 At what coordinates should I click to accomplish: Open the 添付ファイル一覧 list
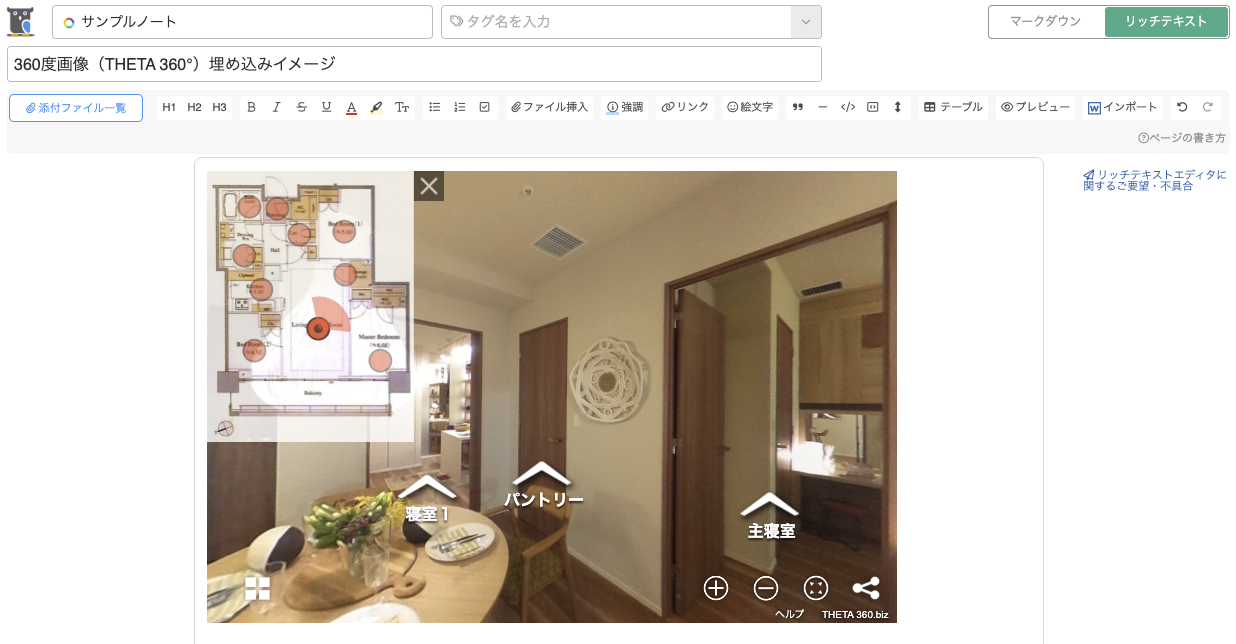pos(76,108)
